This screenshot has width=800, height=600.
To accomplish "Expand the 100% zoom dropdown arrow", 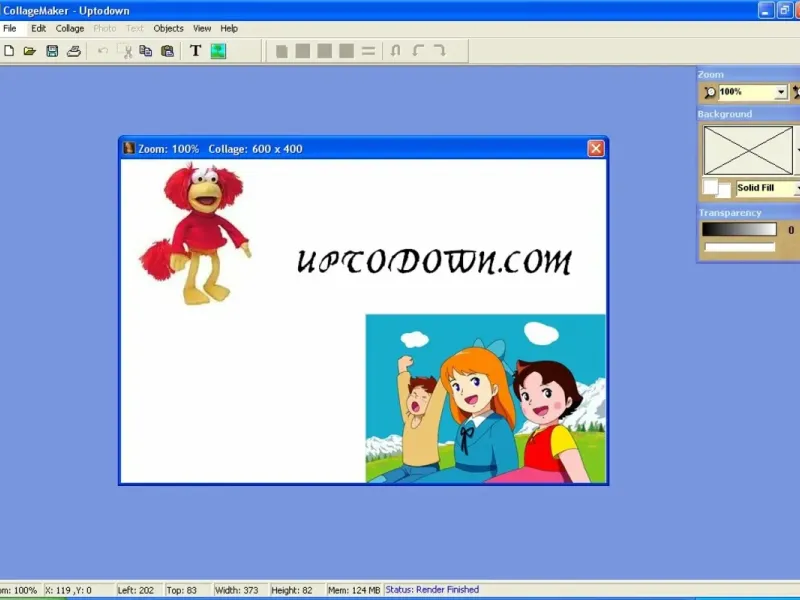I will tap(781, 92).
